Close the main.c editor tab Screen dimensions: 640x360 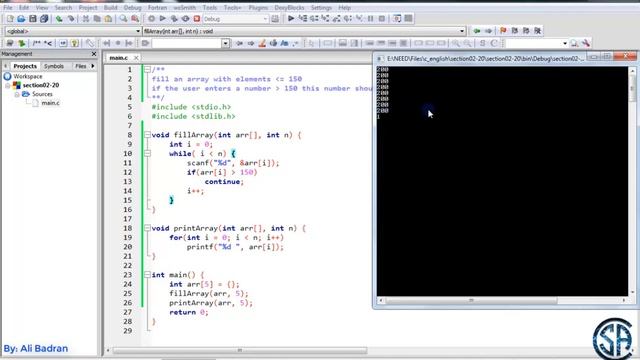pyautogui.click(x=136, y=58)
